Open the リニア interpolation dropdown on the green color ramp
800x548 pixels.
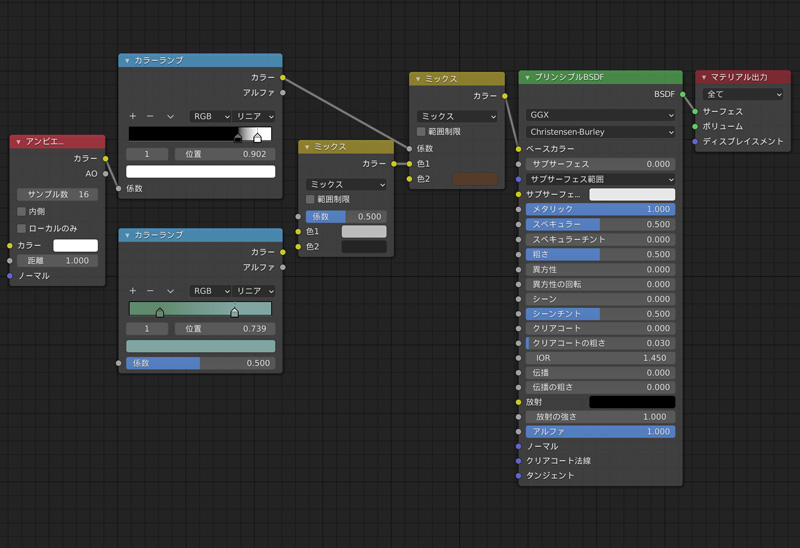(254, 291)
